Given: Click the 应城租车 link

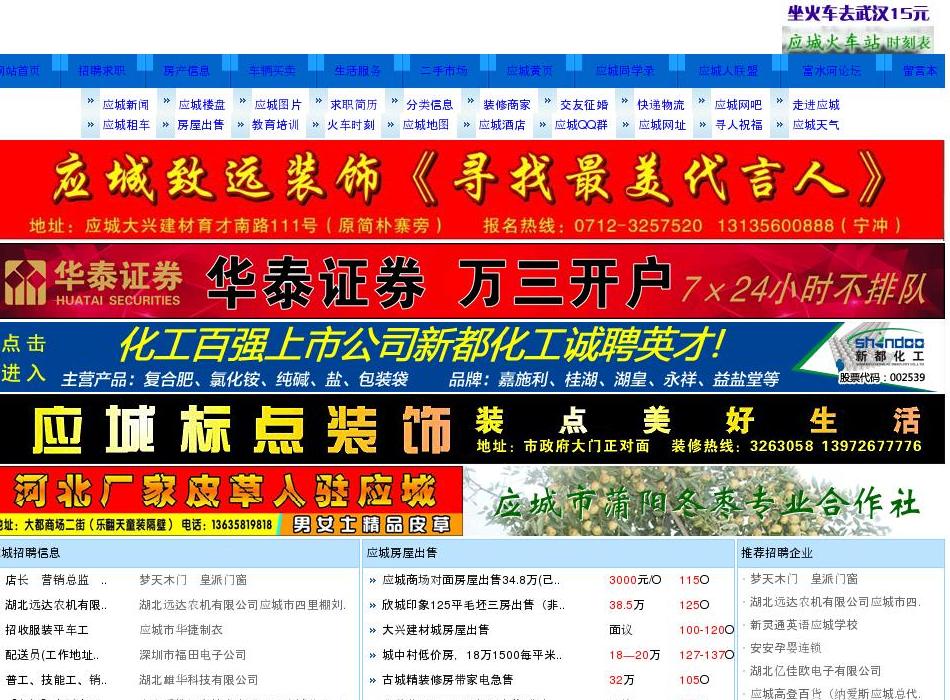Looking at the screenshot, I should coord(126,125).
